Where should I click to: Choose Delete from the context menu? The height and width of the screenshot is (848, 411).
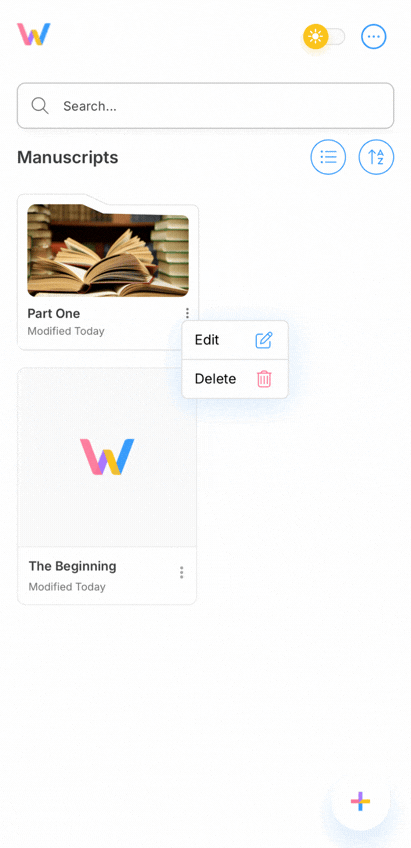point(235,379)
